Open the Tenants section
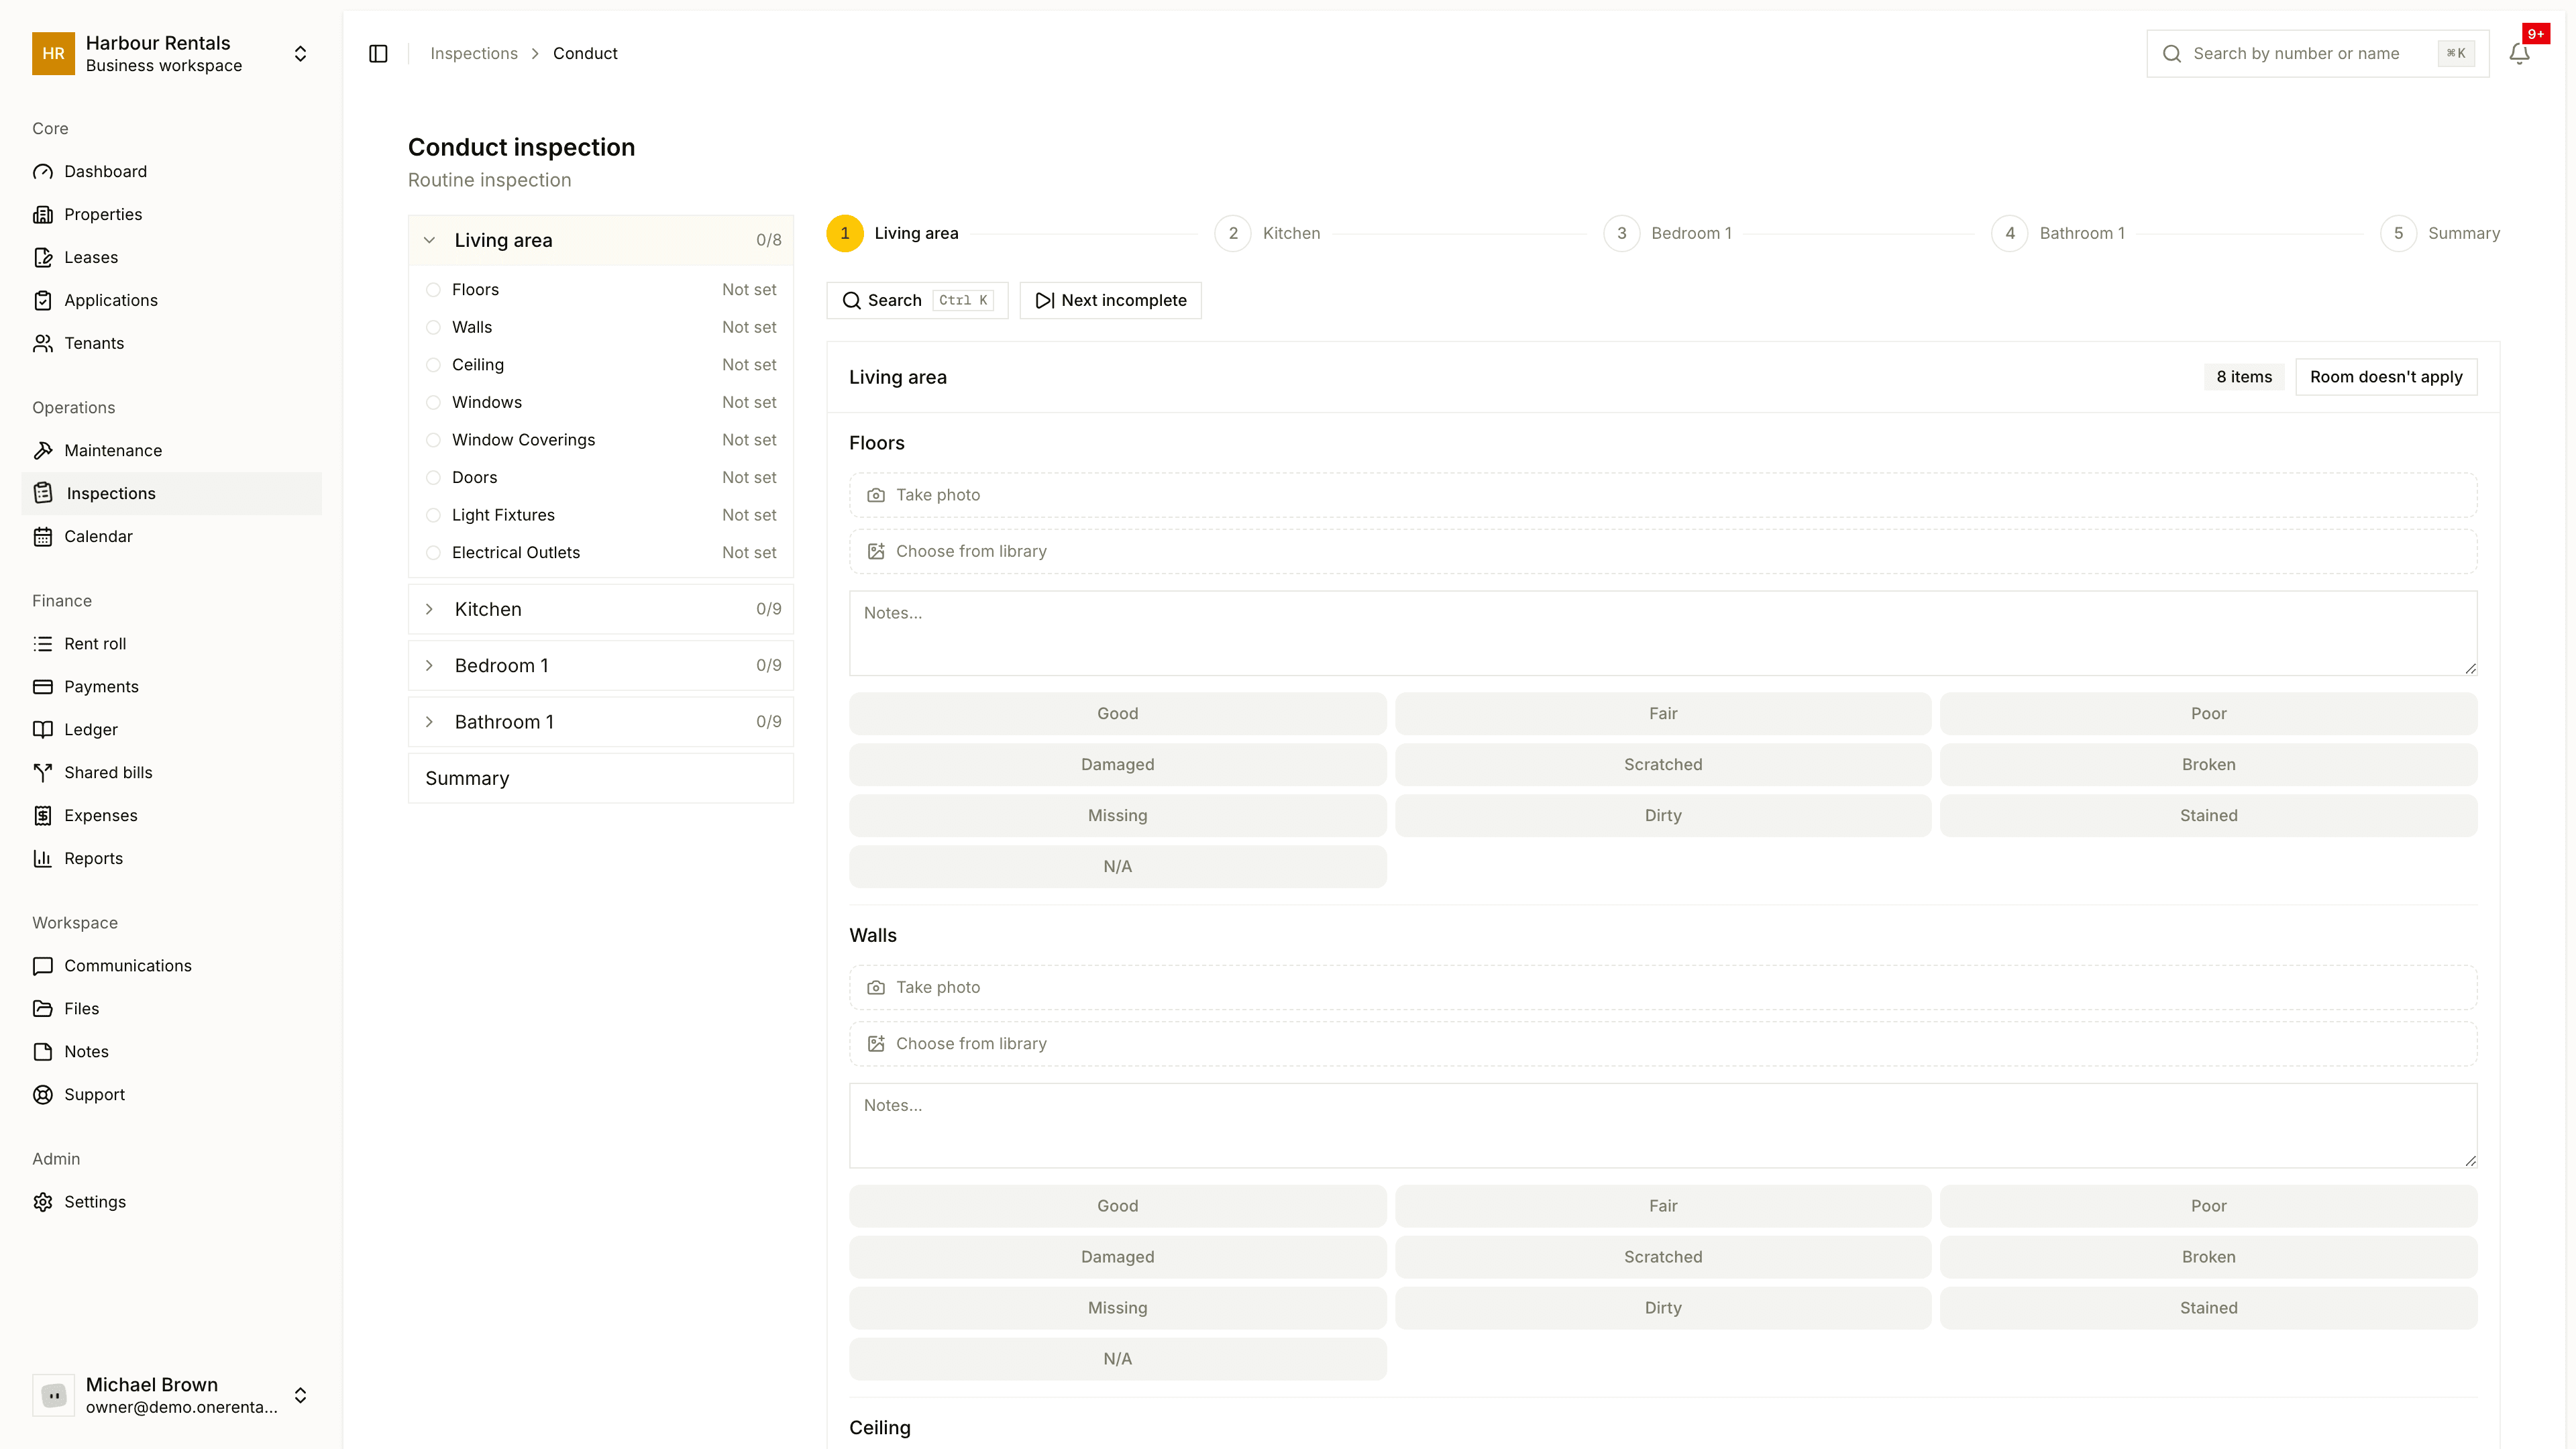The height and width of the screenshot is (1449, 2576). click(171, 343)
